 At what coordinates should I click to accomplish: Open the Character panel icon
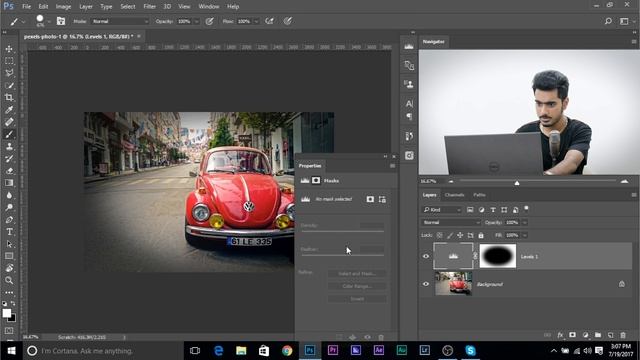[409, 104]
